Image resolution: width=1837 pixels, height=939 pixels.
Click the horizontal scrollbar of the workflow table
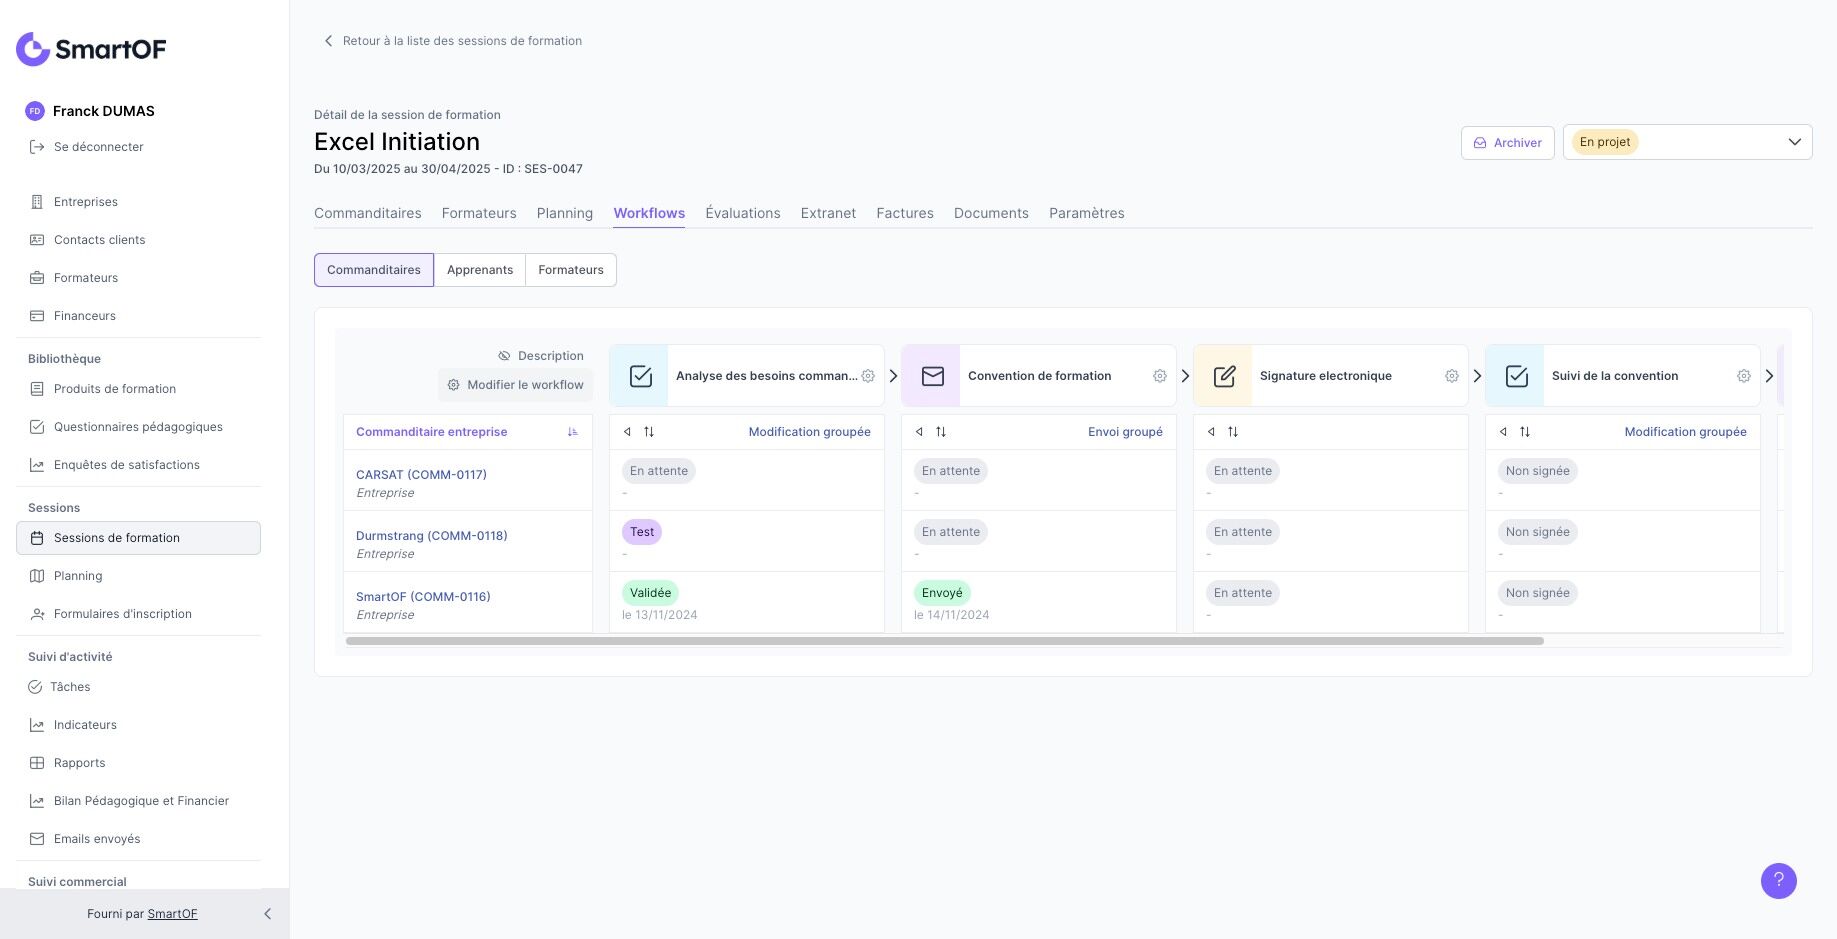coord(945,641)
